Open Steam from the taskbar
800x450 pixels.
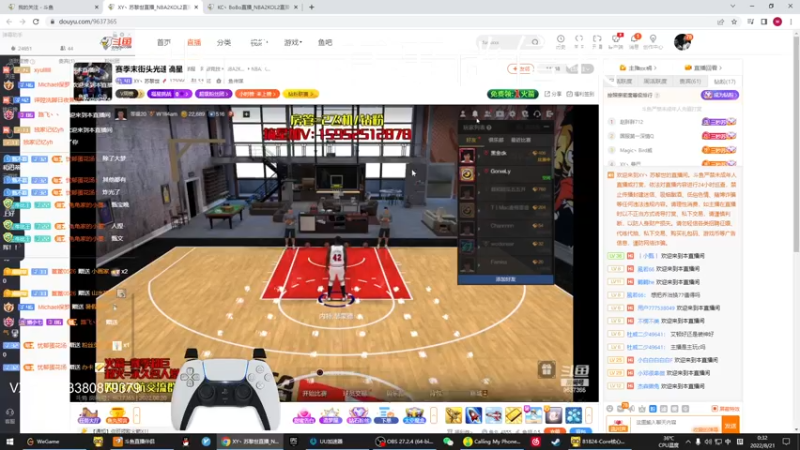[x=555, y=441]
